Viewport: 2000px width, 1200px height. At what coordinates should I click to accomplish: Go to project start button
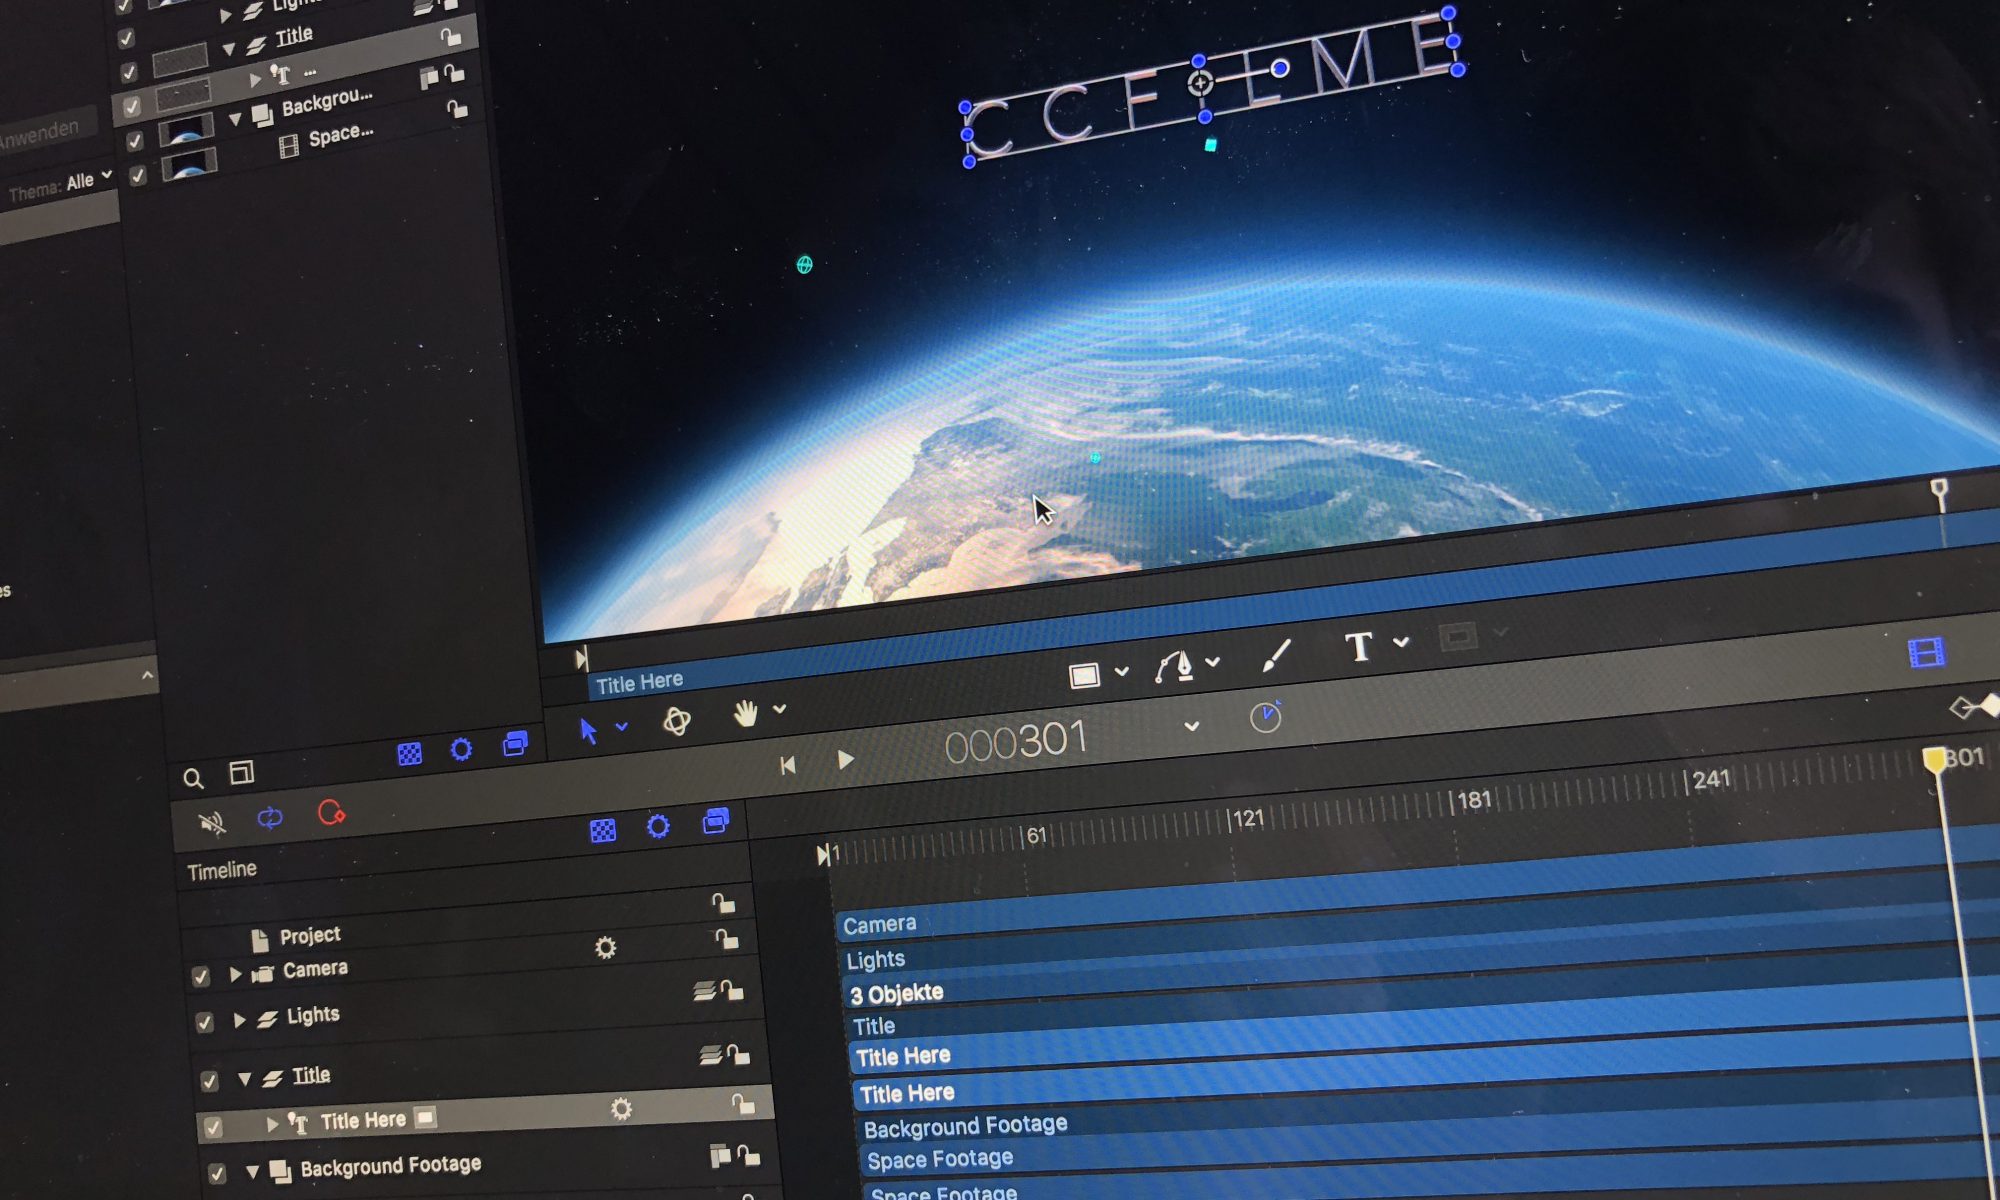point(788,766)
